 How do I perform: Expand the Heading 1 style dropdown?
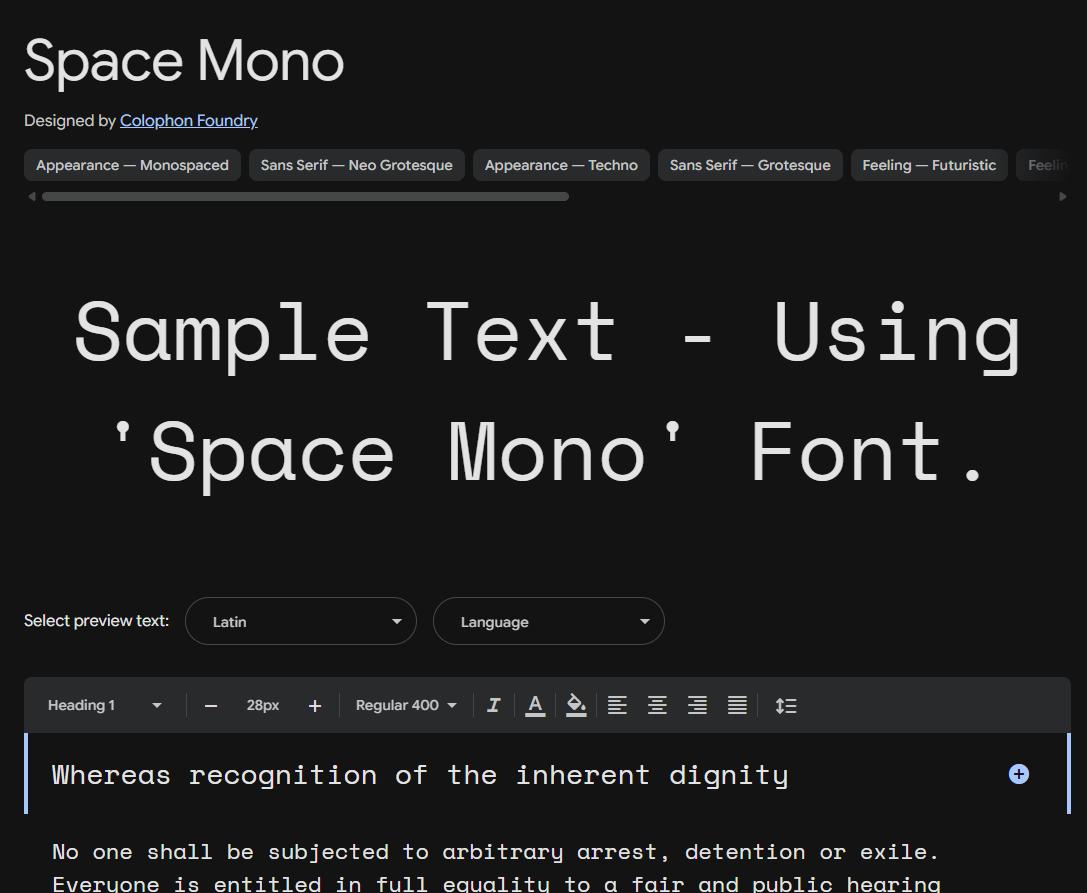point(105,706)
